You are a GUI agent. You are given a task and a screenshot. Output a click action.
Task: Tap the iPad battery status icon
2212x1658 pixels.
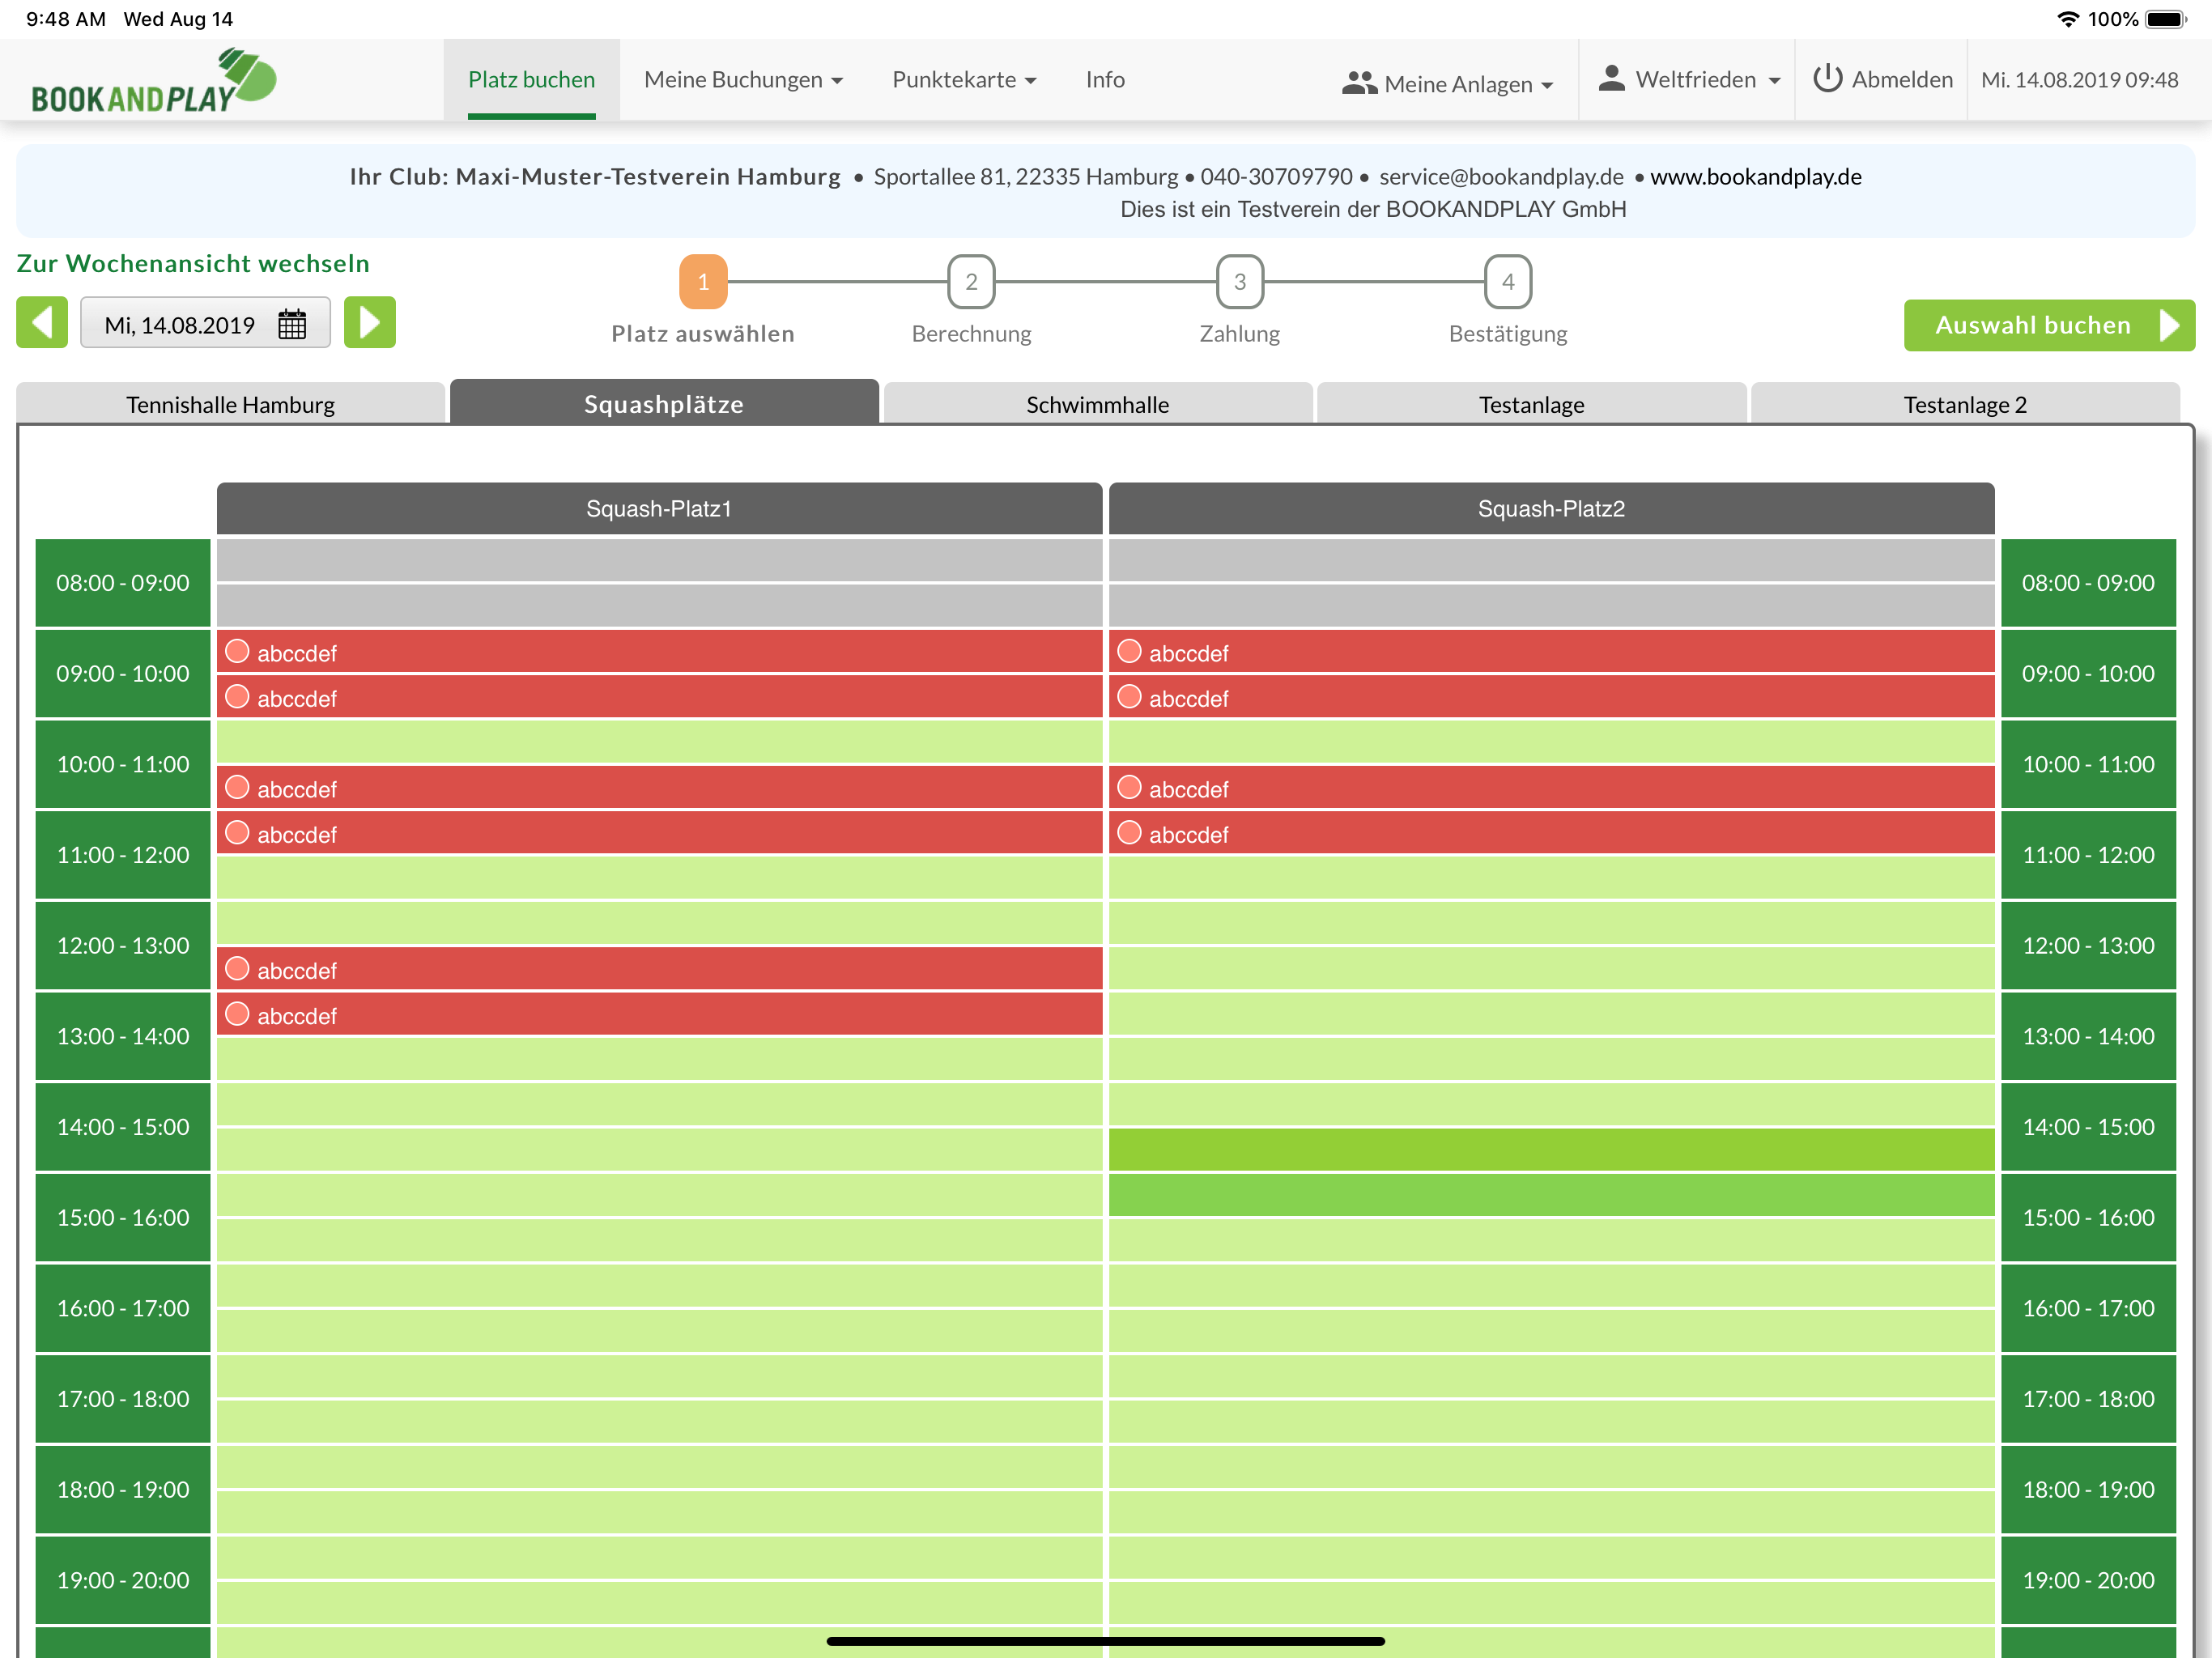point(2167,19)
